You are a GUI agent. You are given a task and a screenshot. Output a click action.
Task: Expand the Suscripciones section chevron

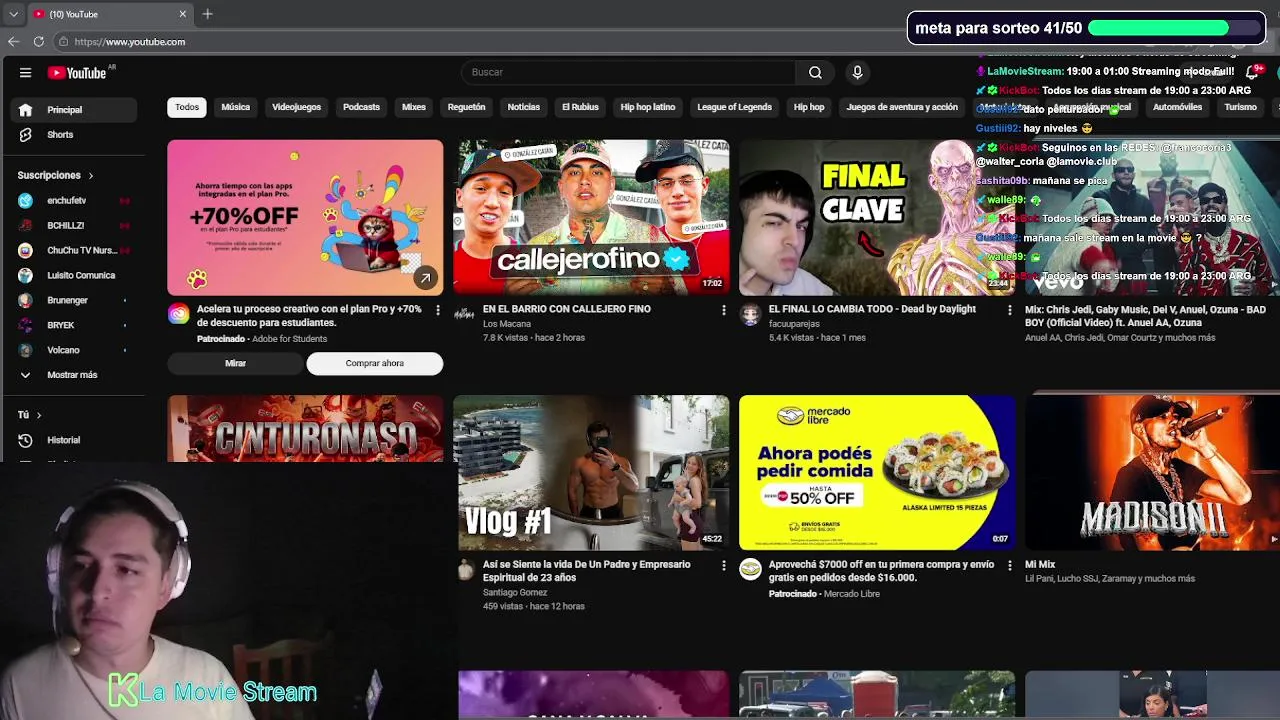(x=90, y=175)
